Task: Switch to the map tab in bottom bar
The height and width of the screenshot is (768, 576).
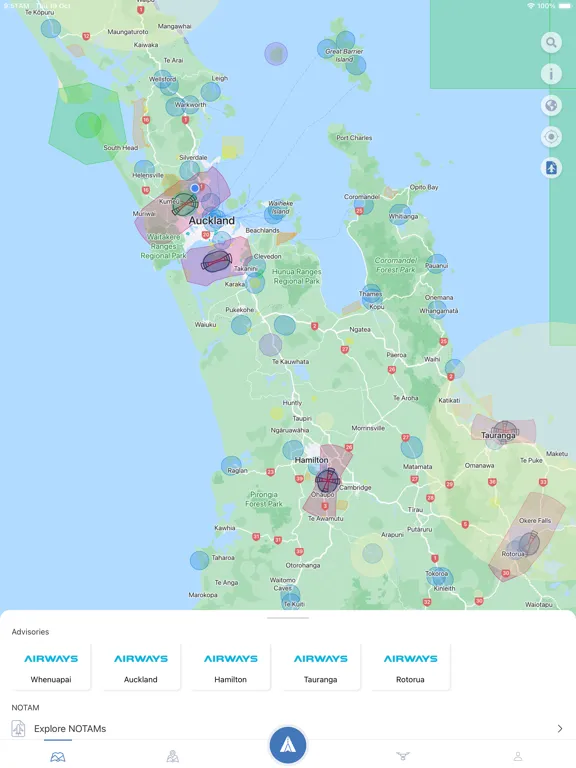Action: tap(58, 757)
